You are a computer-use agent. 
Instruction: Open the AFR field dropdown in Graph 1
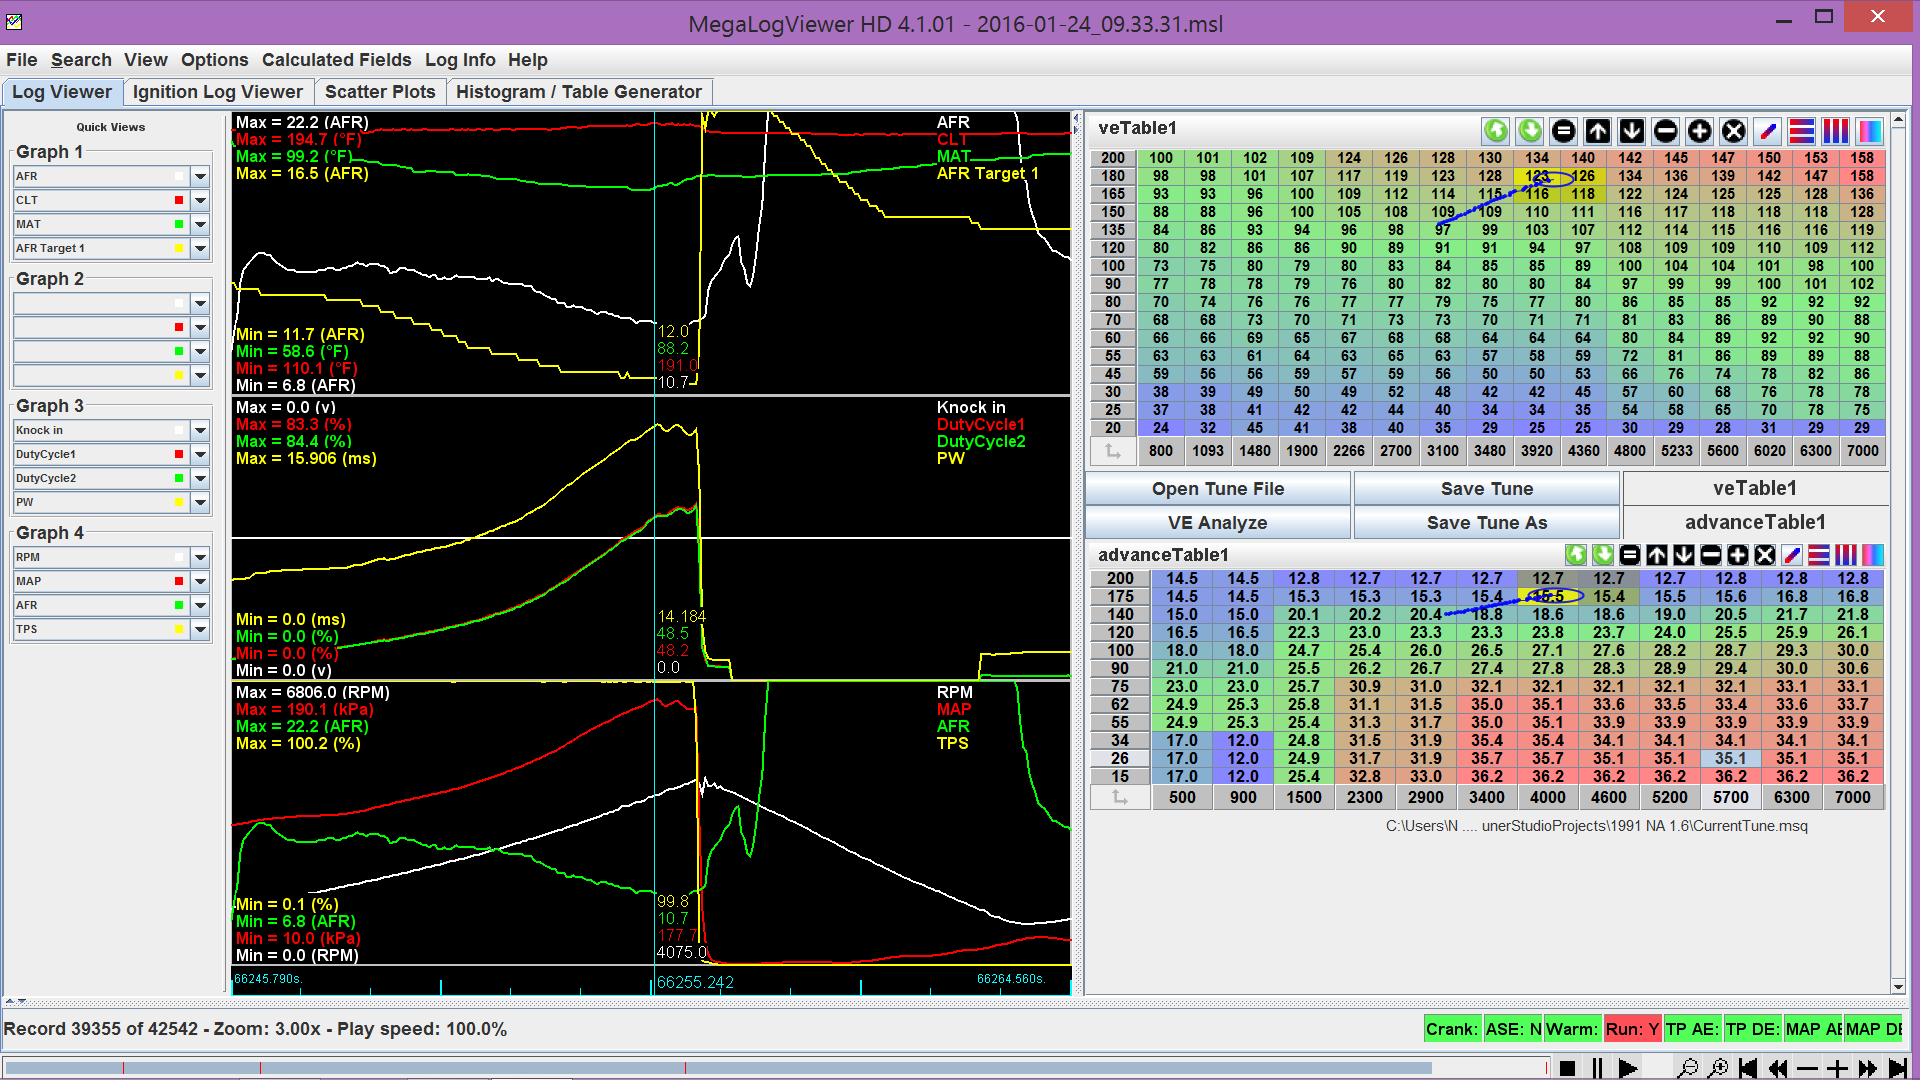200,176
